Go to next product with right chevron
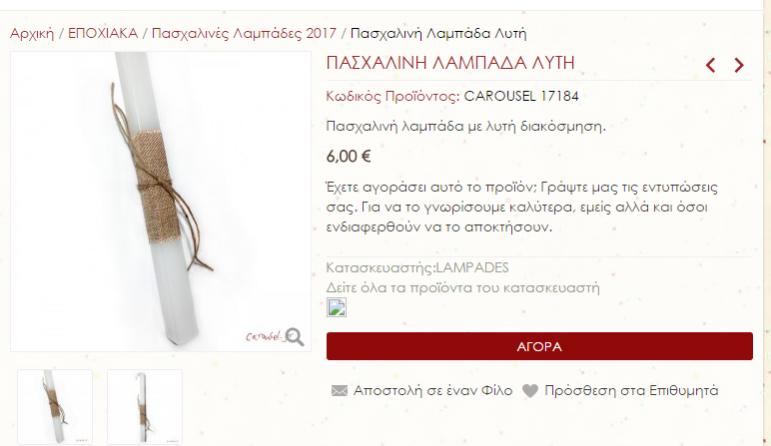 tap(739, 65)
